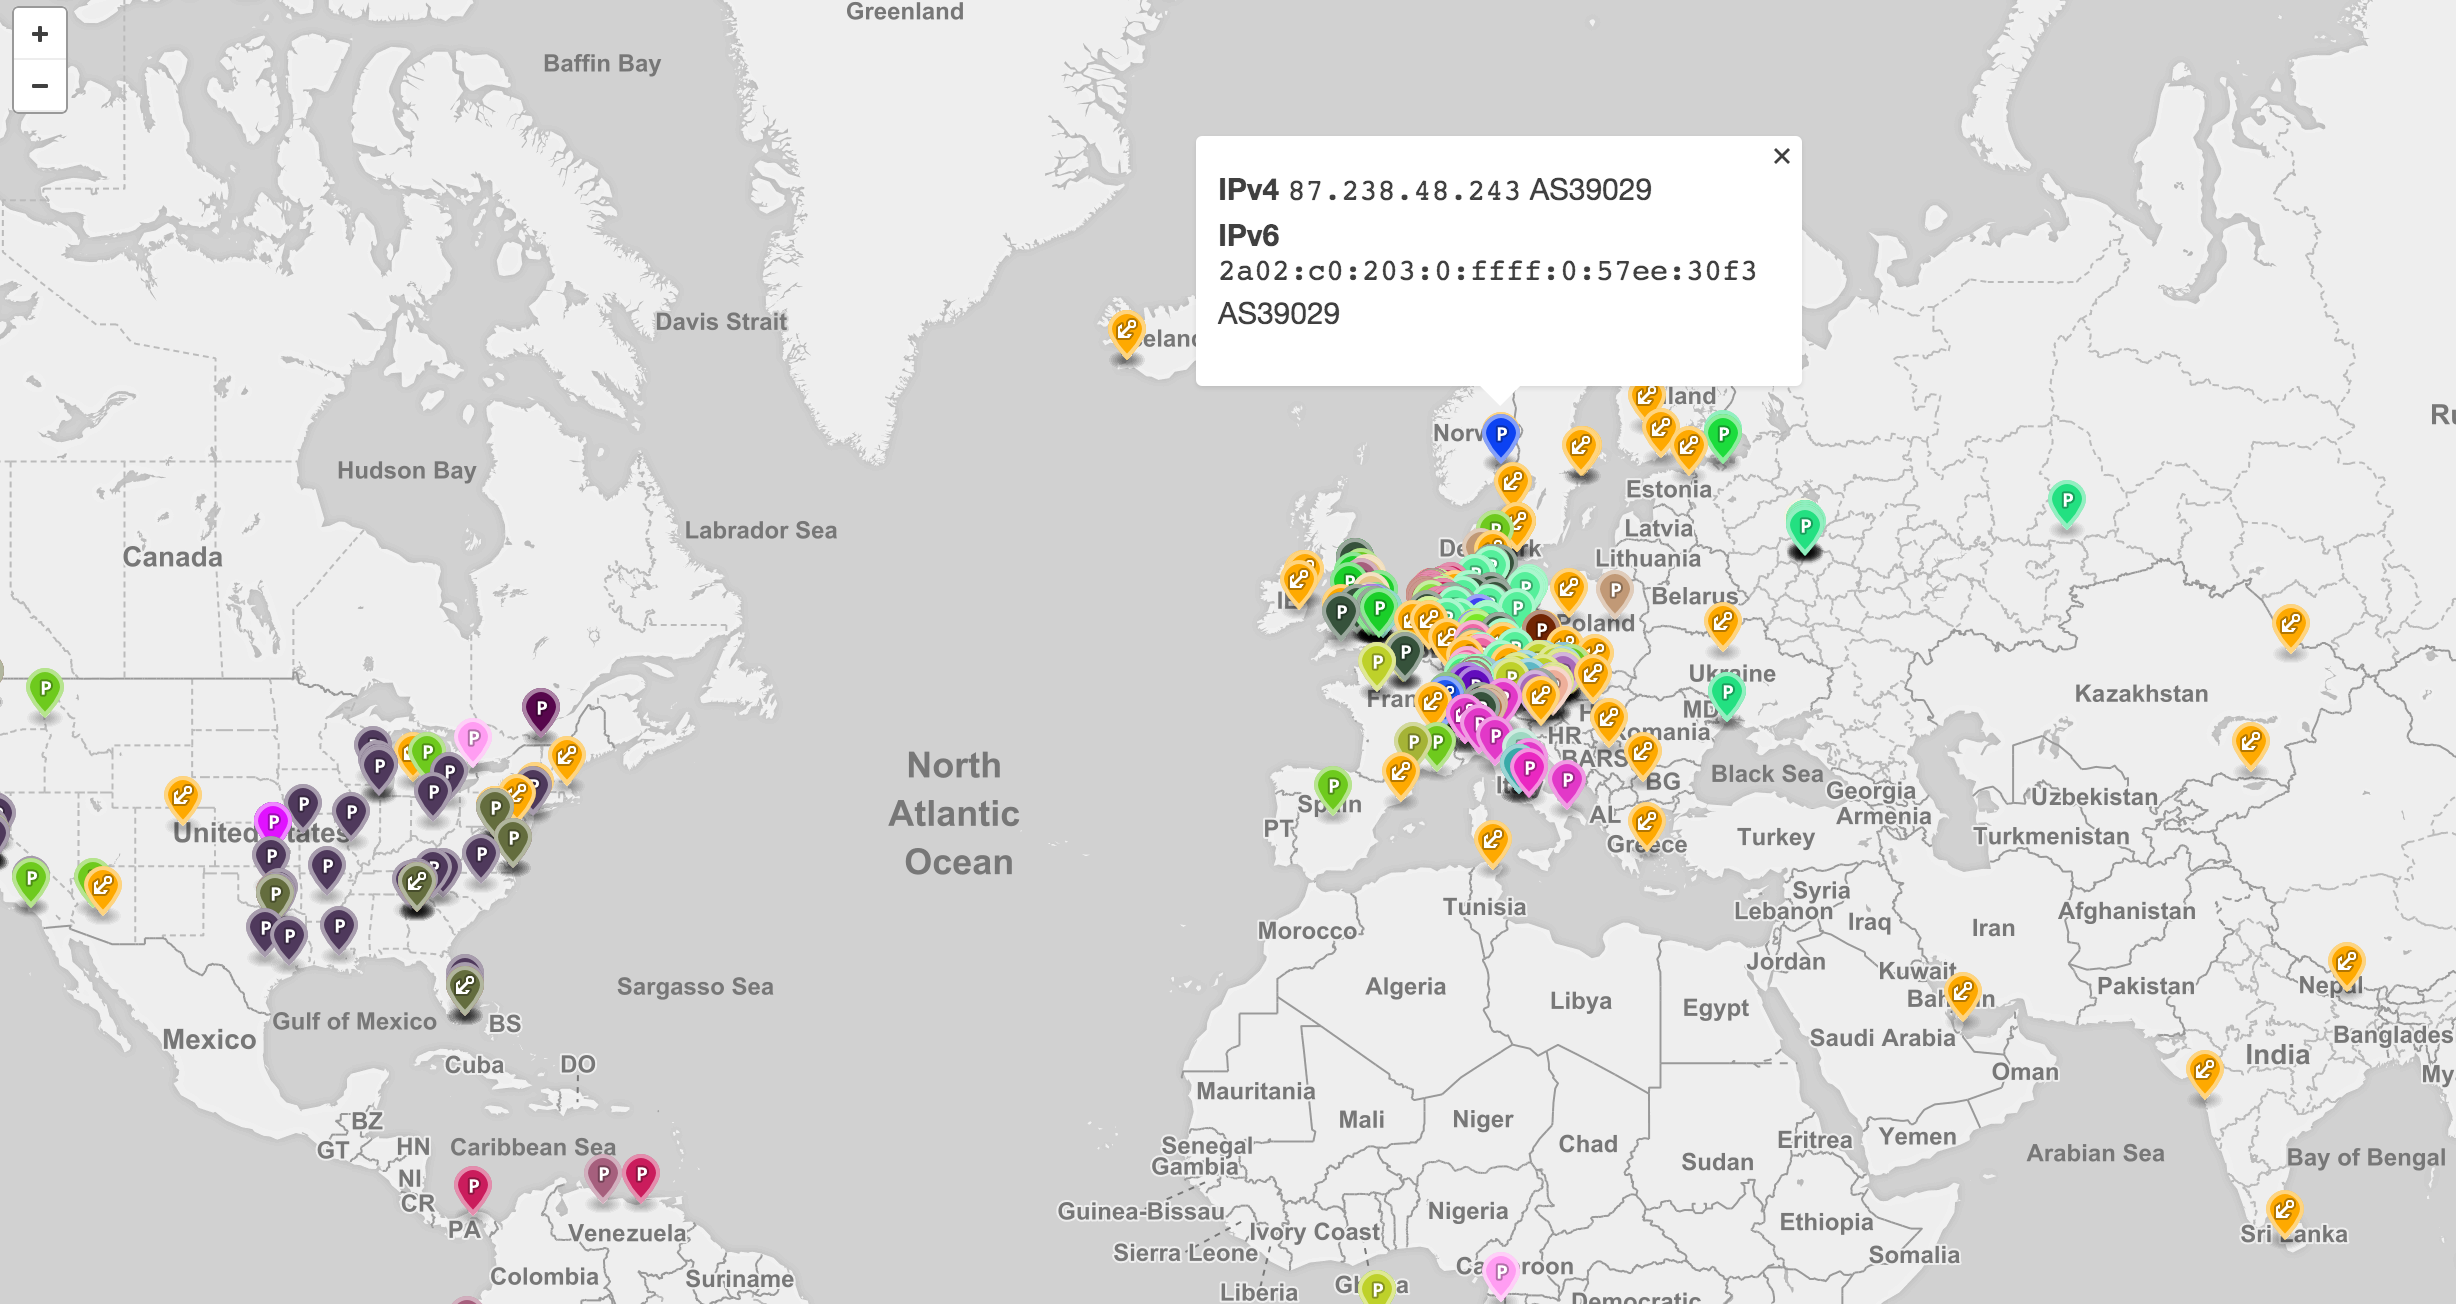Select the pink probe marker in Cameroon

[1500, 1273]
